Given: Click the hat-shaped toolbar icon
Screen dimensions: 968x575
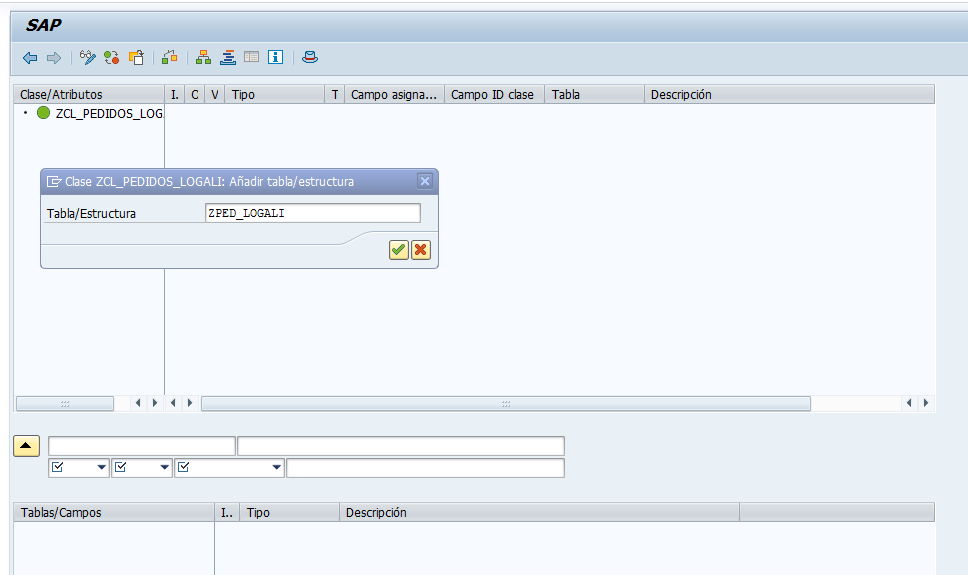Looking at the screenshot, I should (310, 57).
